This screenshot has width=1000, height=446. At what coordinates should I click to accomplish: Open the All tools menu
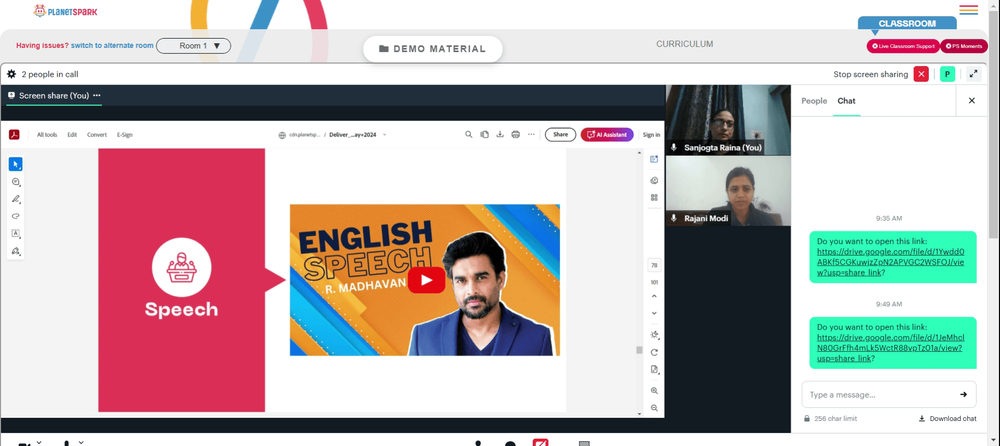[x=47, y=135]
